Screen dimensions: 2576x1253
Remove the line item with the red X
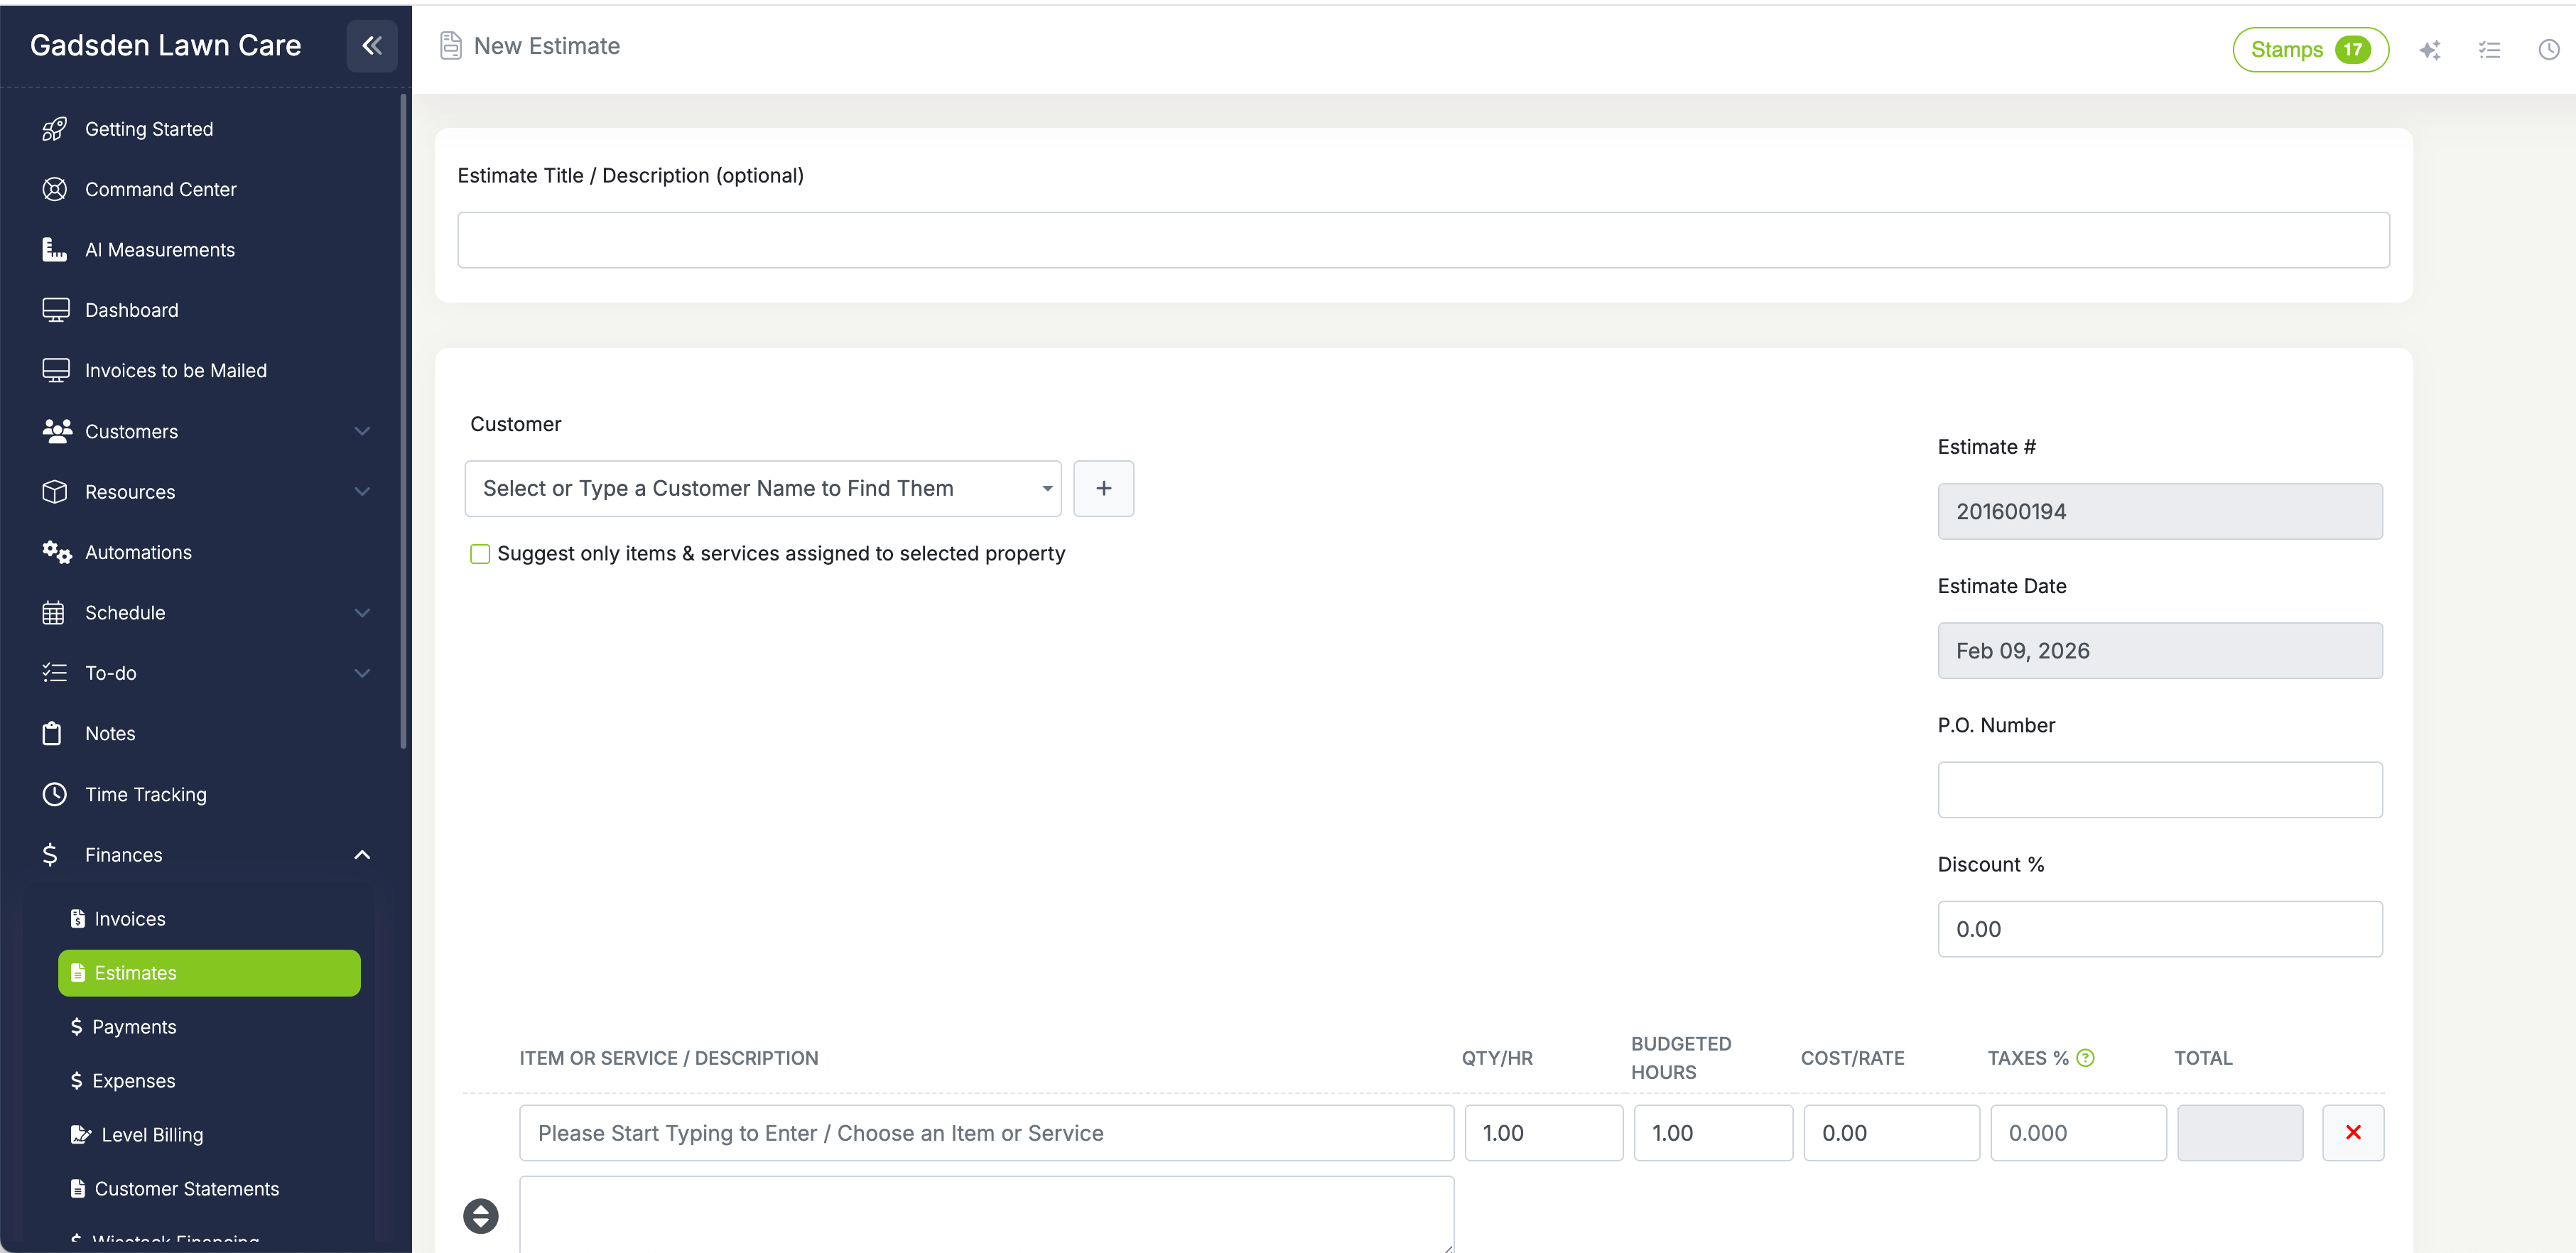pos(2353,1132)
